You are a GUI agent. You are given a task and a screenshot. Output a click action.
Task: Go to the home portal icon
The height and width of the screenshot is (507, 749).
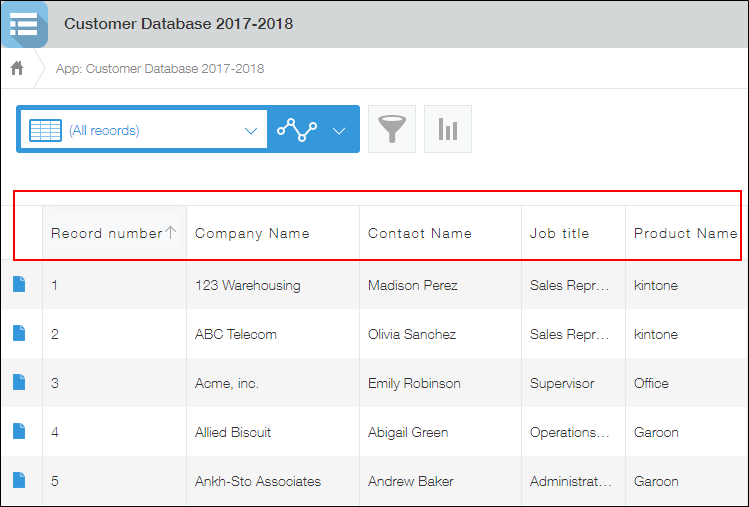click(17, 69)
